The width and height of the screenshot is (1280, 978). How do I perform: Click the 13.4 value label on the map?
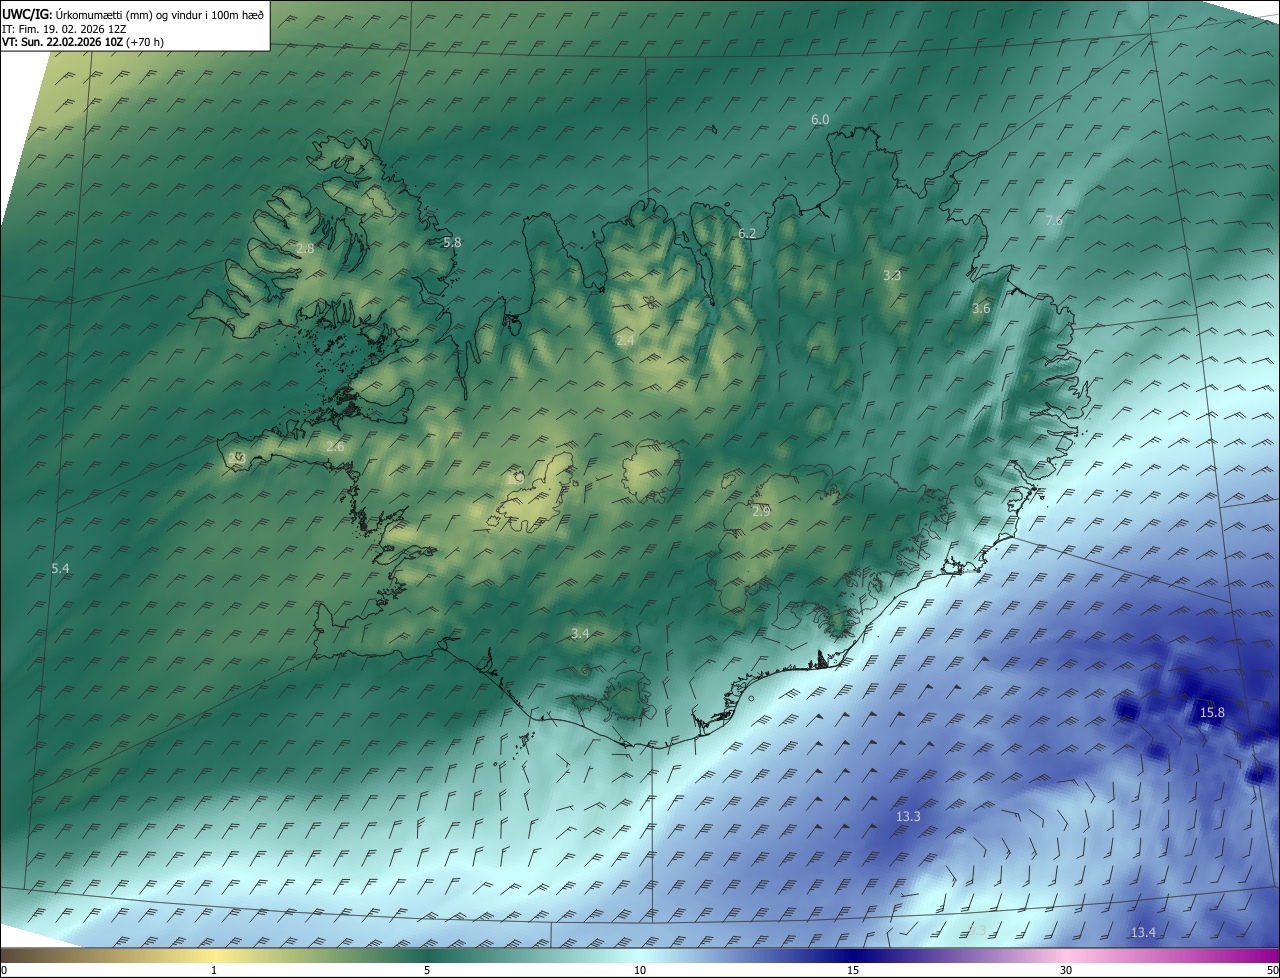[1143, 932]
